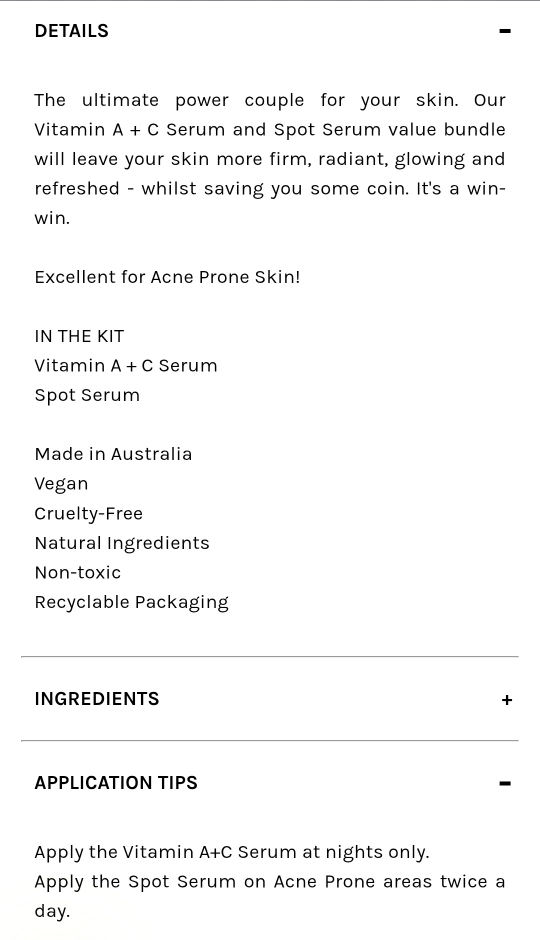Click the 'Non-toxic' attribute text

(78, 573)
